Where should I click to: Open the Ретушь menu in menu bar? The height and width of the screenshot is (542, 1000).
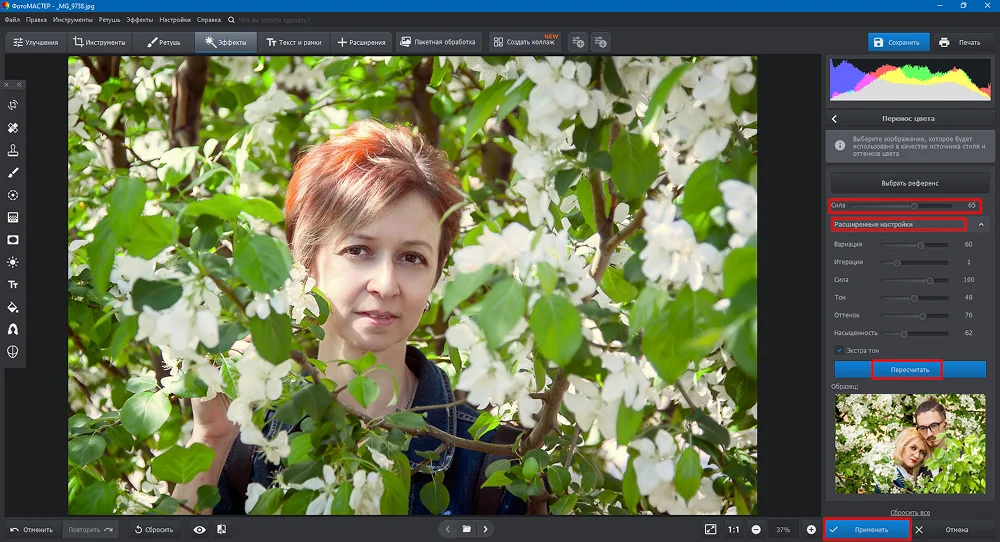pyautogui.click(x=110, y=20)
